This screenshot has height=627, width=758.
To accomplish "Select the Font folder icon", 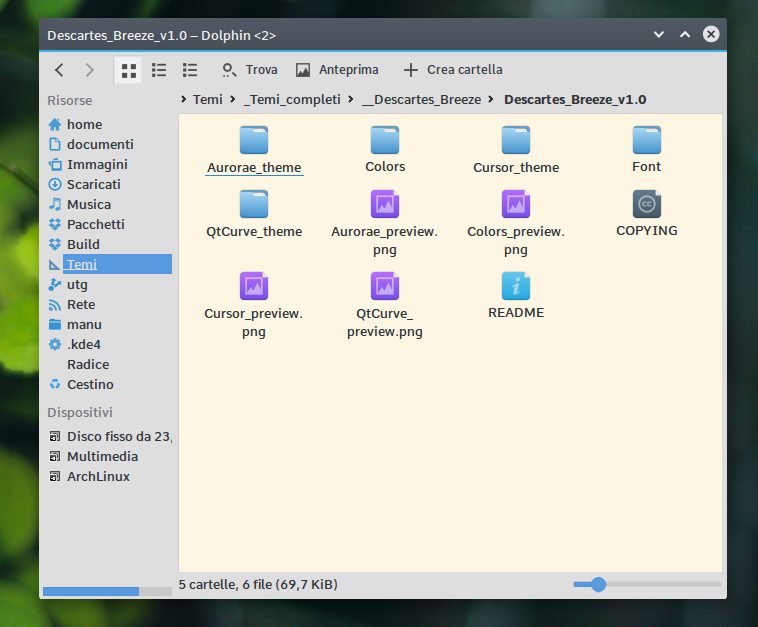I will pyautogui.click(x=647, y=140).
